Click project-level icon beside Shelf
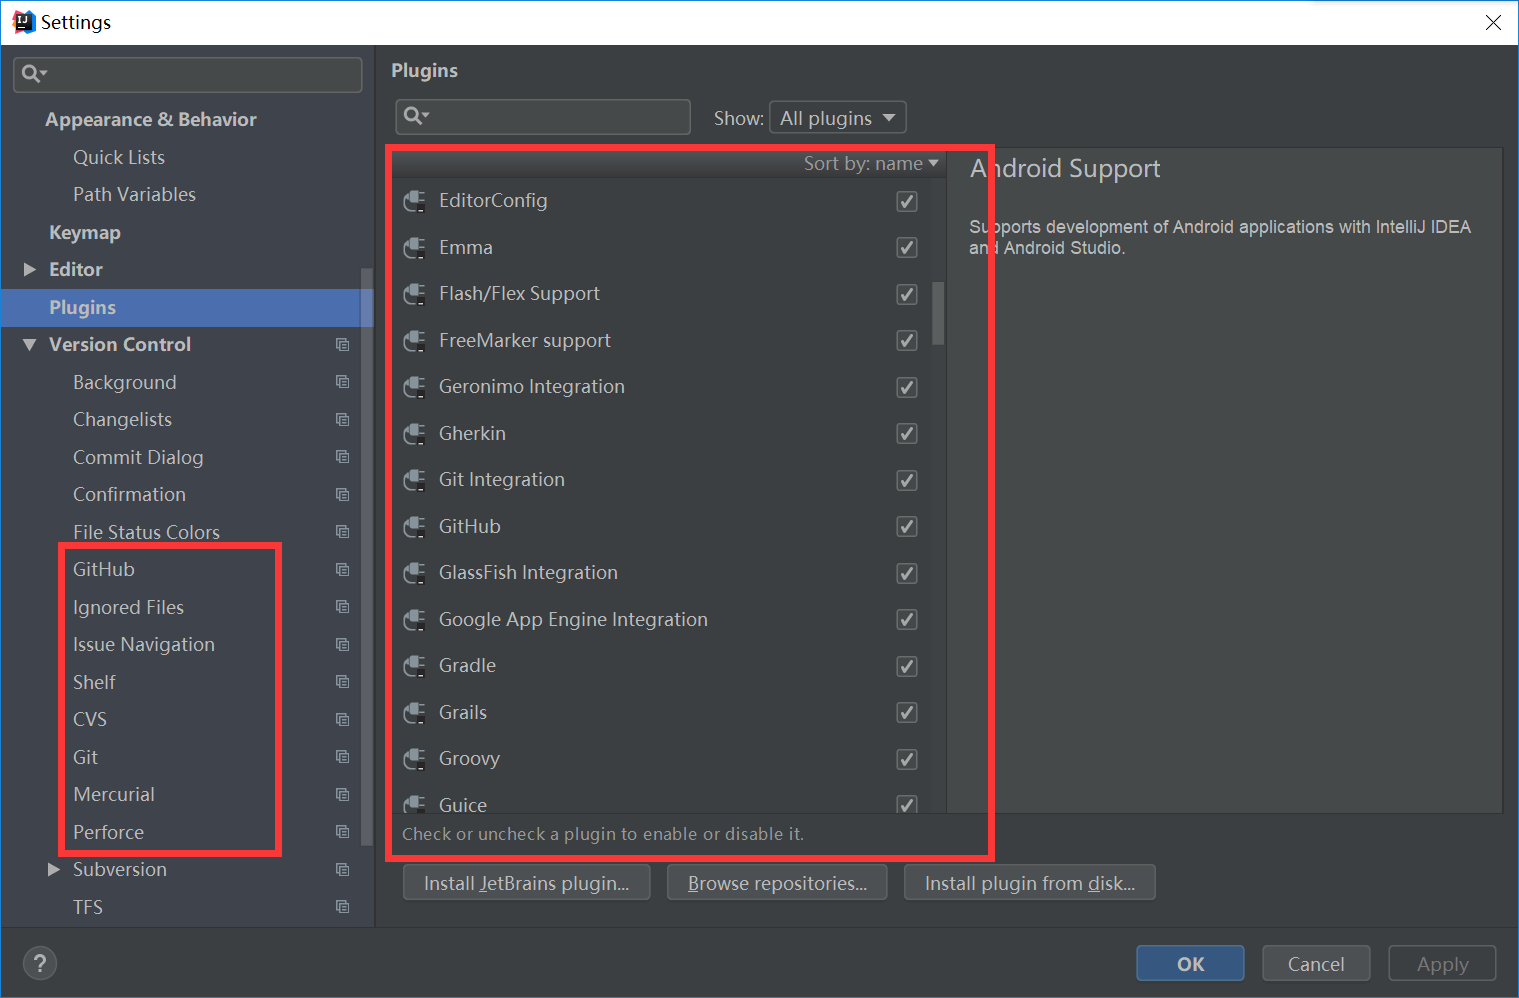1519x998 pixels. 343,682
